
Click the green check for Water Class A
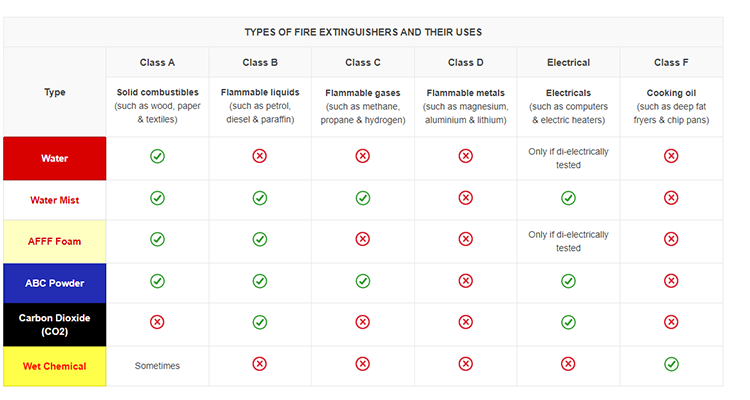pos(157,156)
